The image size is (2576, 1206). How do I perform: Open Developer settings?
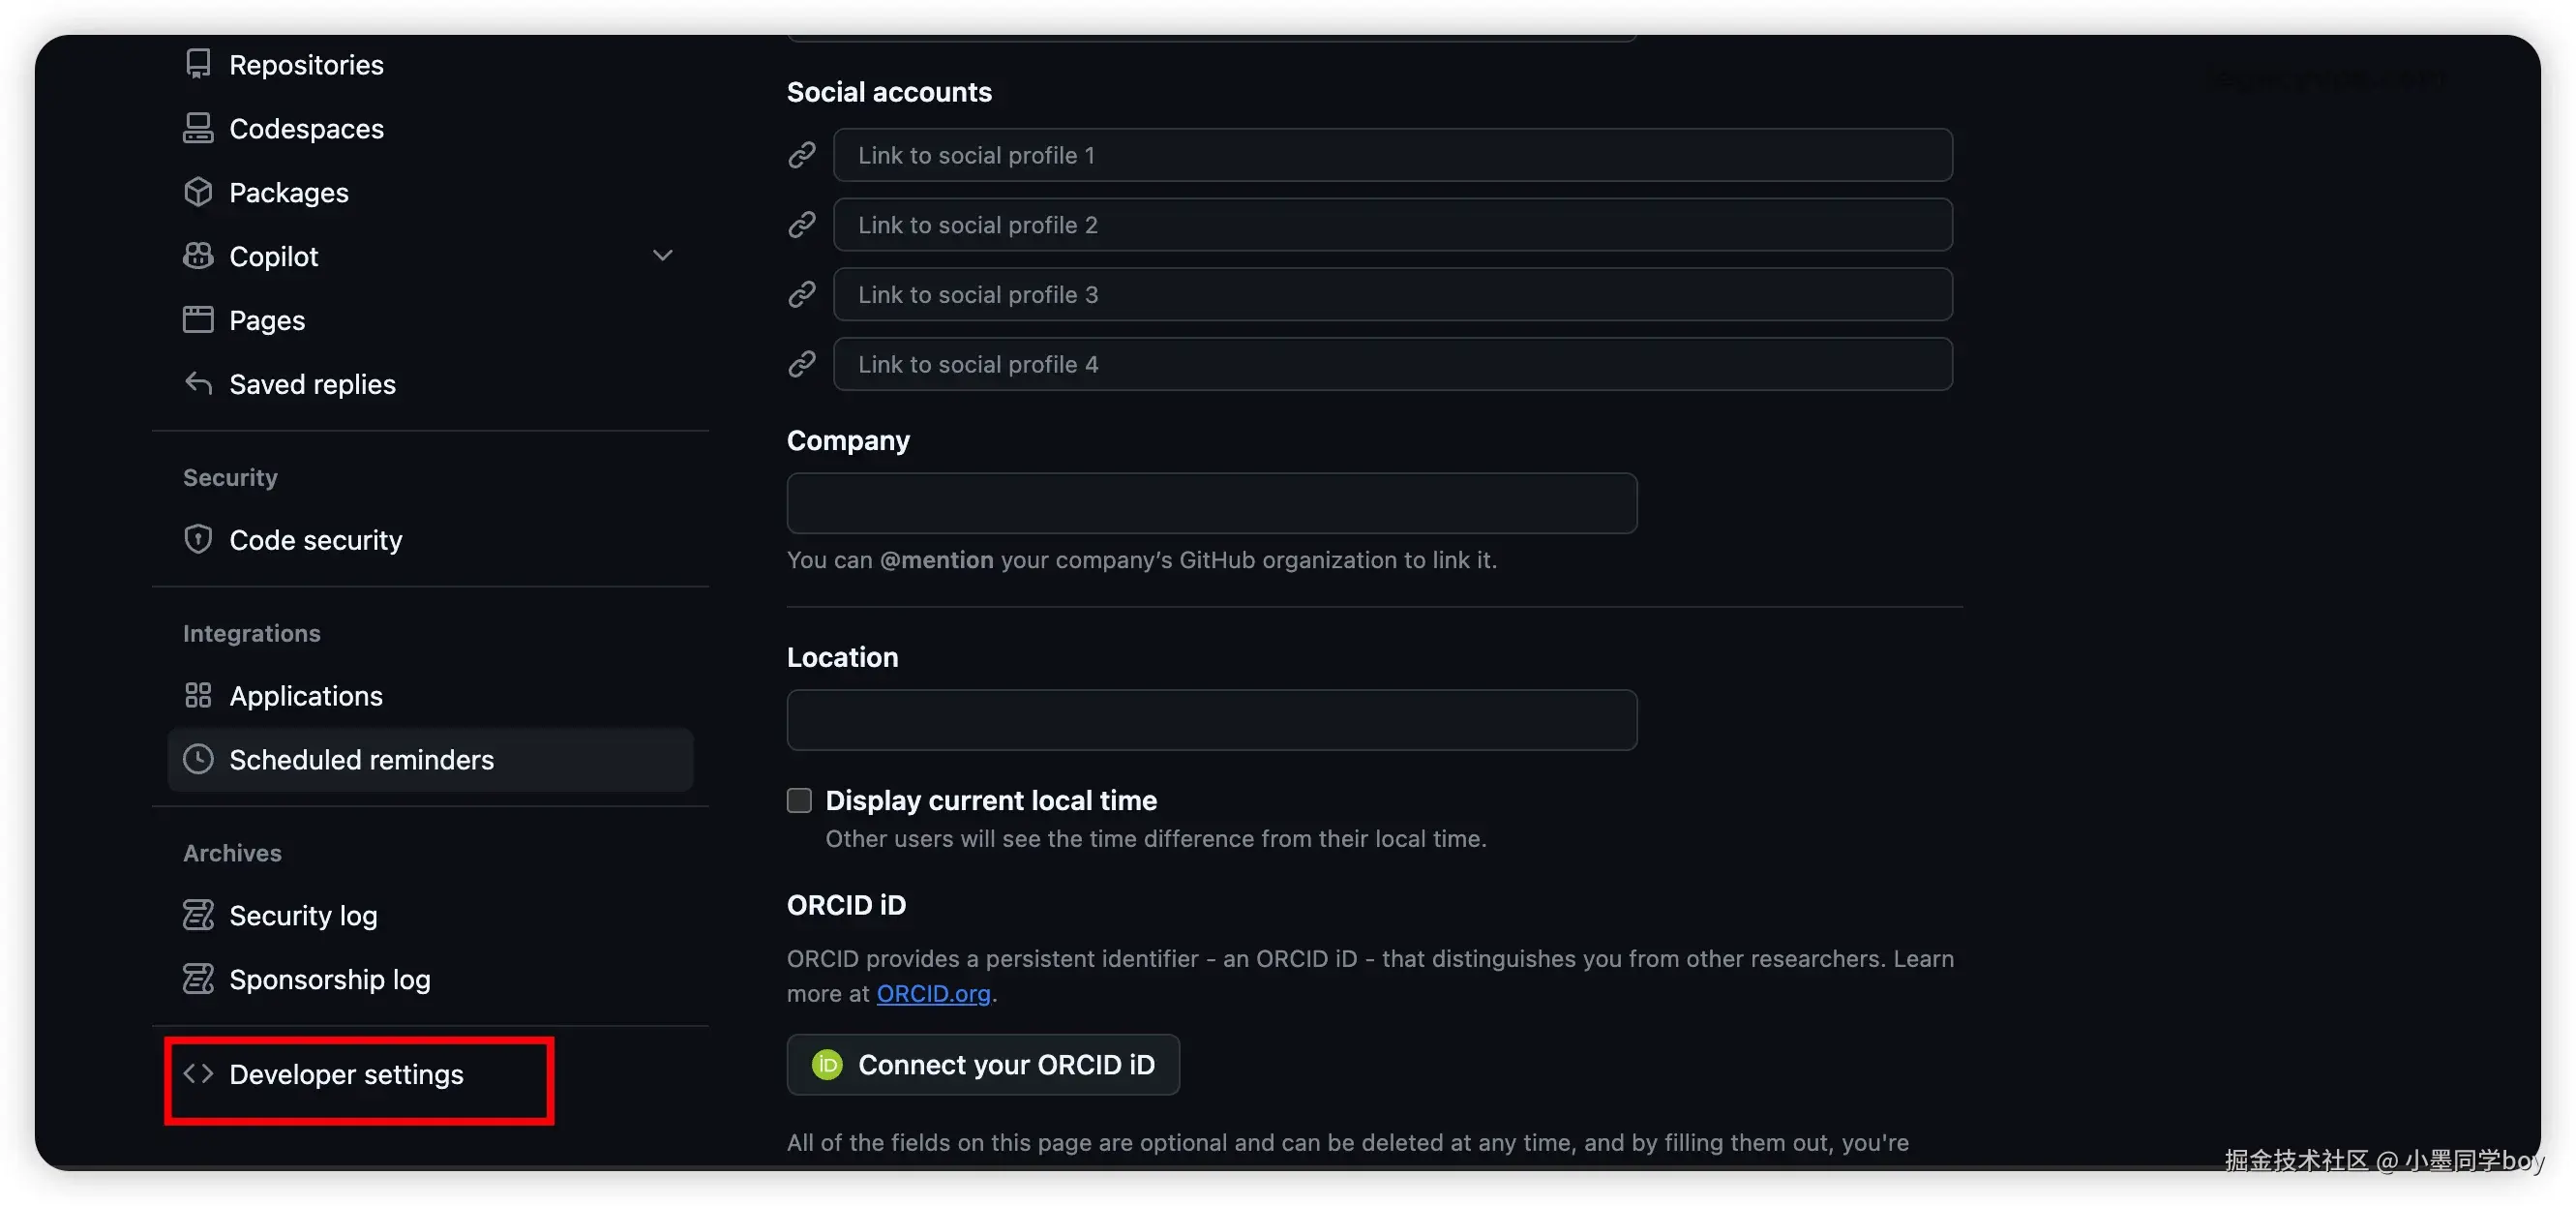[x=346, y=1074]
